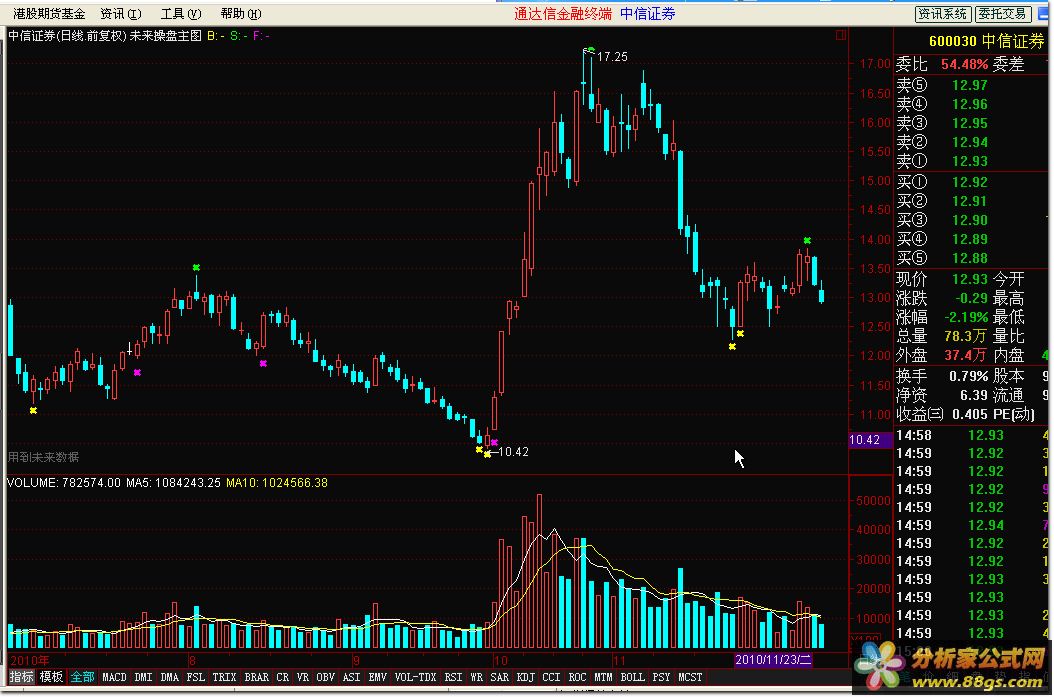Click the 收益(三) 0.405 value
Viewport: 1054px width, 697px height.
(x=970, y=414)
